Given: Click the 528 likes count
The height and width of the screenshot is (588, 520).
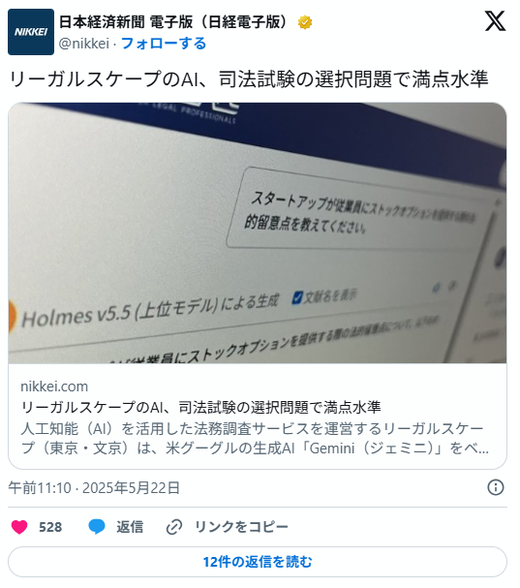Looking at the screenshot, I should coord(50,527).
